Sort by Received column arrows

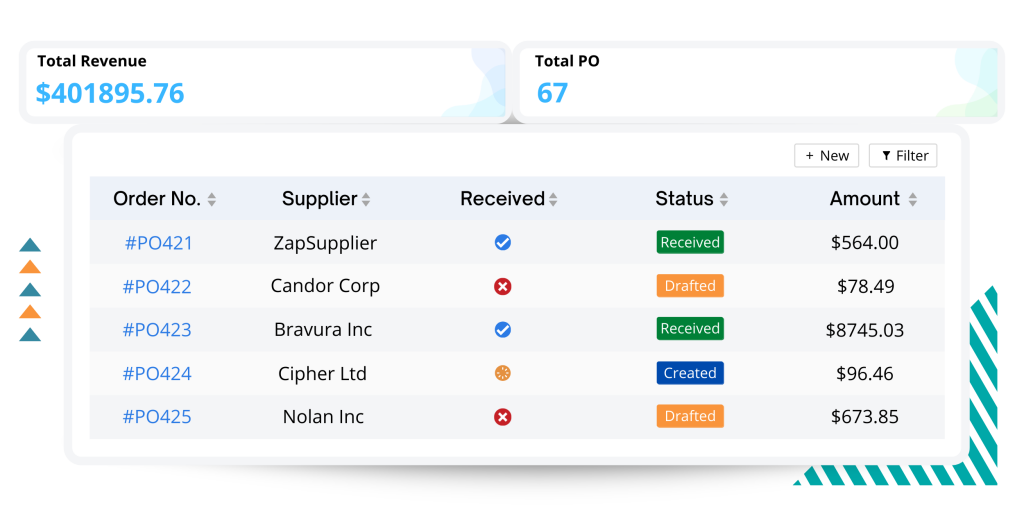pos(553,200)
